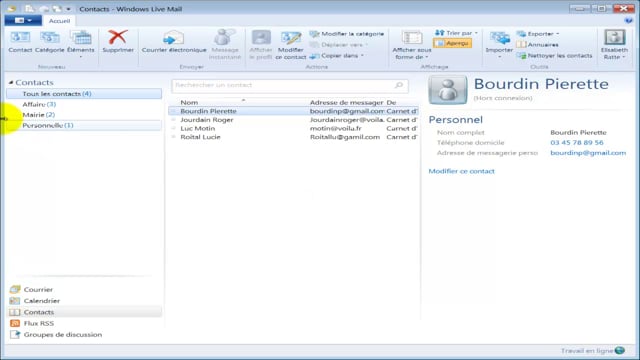This screenshot has height=360, width=640.
Task: Click the Modifier ce contact link in preview
Action: [x=461, y=171]
